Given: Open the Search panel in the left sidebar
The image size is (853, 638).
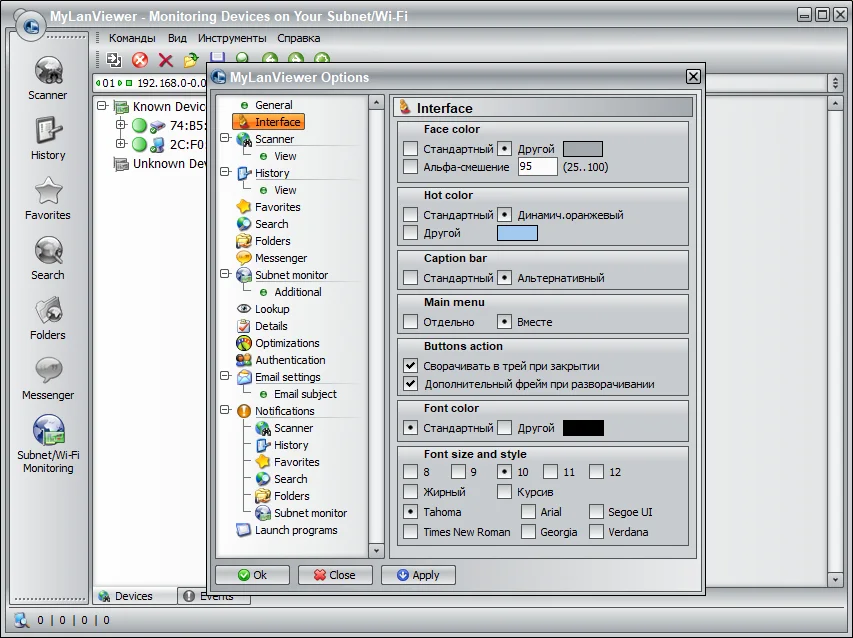Looking at the screenshot, I should tap(48, 259).
